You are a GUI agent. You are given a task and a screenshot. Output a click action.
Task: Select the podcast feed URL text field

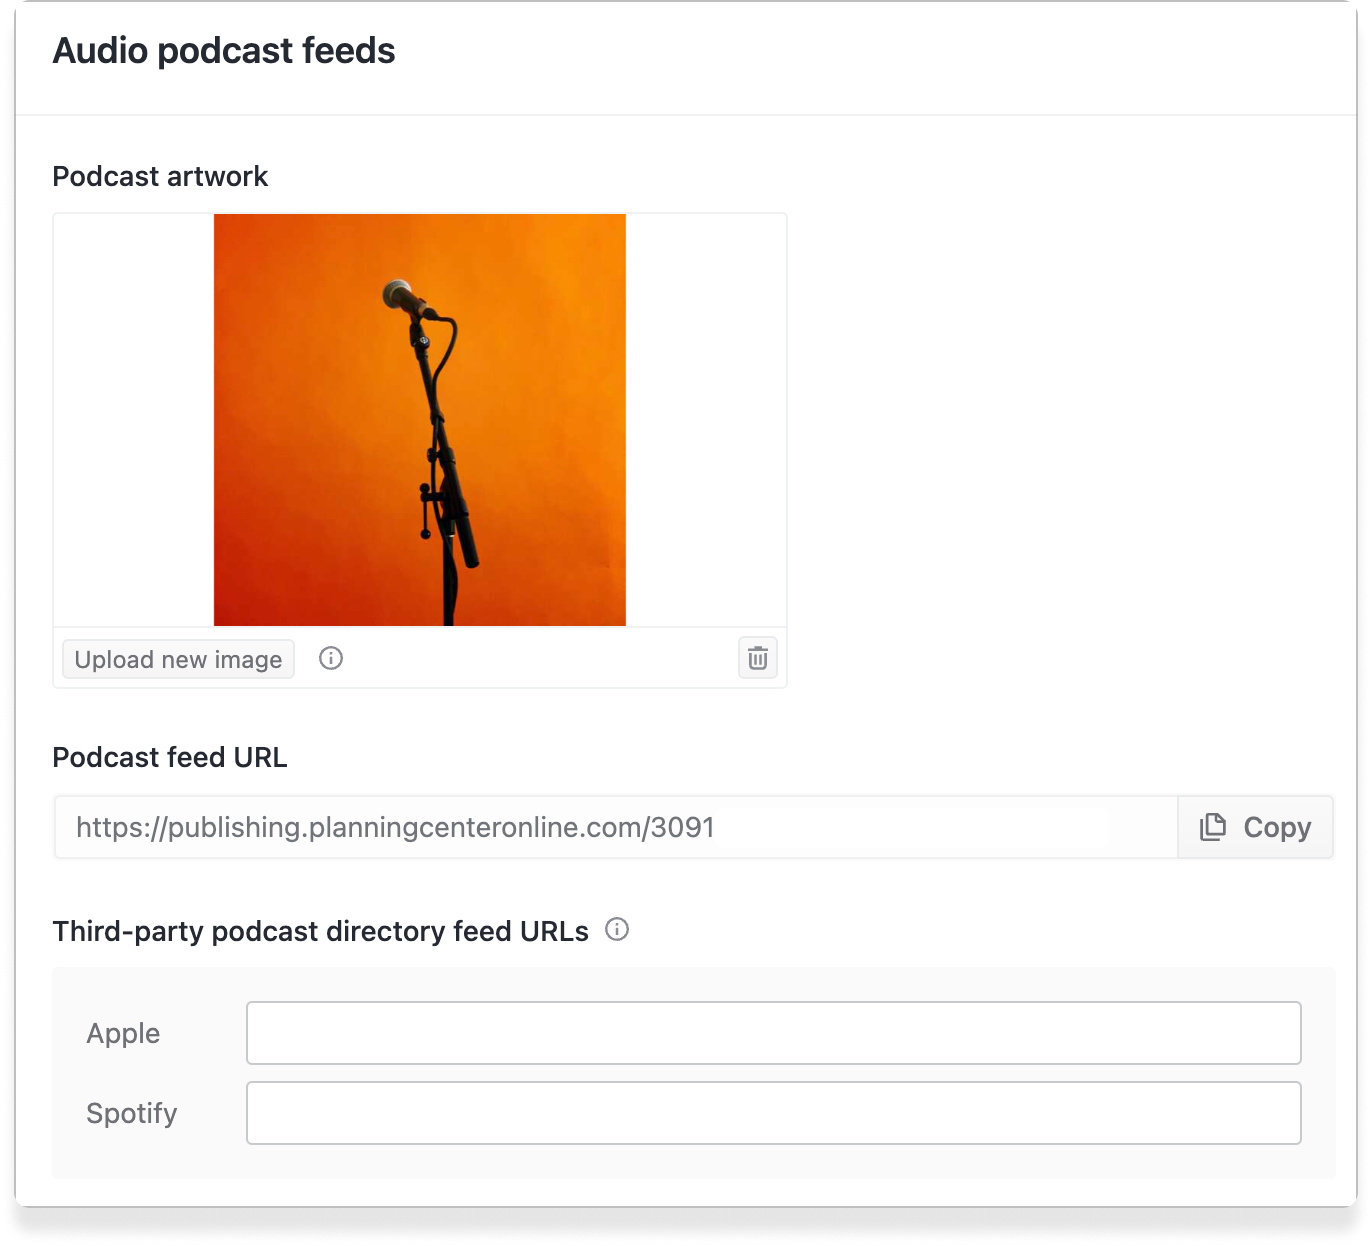pyautogui.click(x=600, y=826)
